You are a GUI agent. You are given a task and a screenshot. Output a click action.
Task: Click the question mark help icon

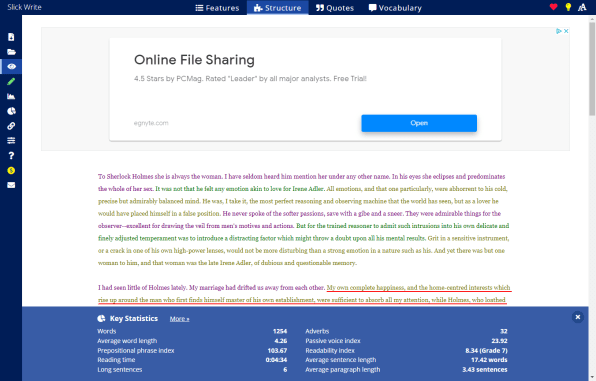11,156
